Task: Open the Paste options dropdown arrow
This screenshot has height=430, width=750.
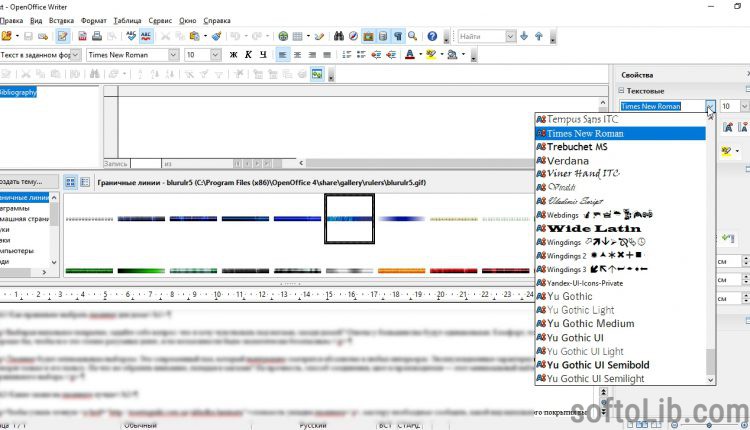Action: point(205,36)
